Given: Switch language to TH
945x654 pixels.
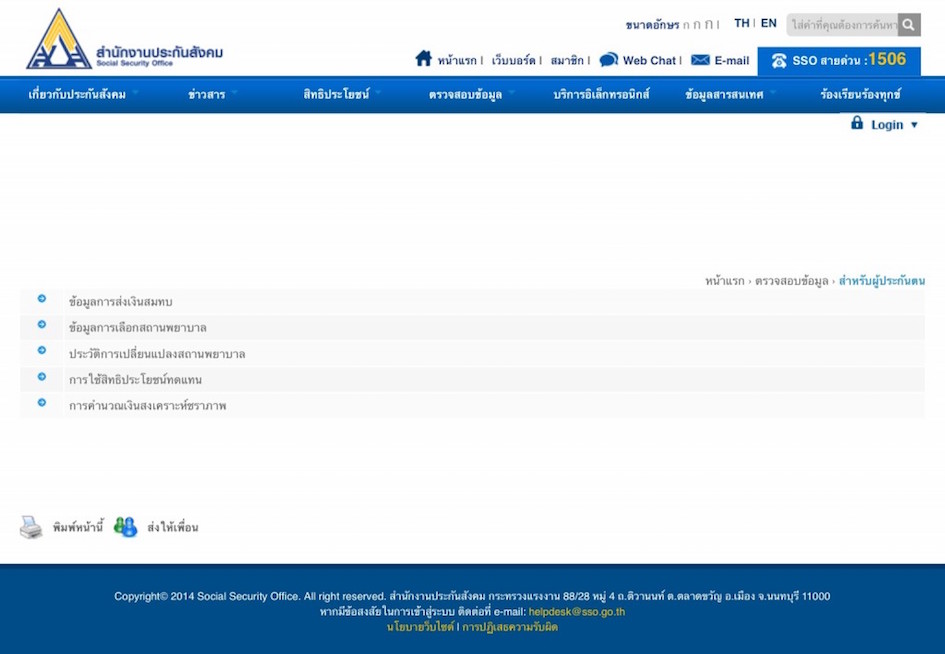Looking at the screenshot, I should (x=741, y=23).
